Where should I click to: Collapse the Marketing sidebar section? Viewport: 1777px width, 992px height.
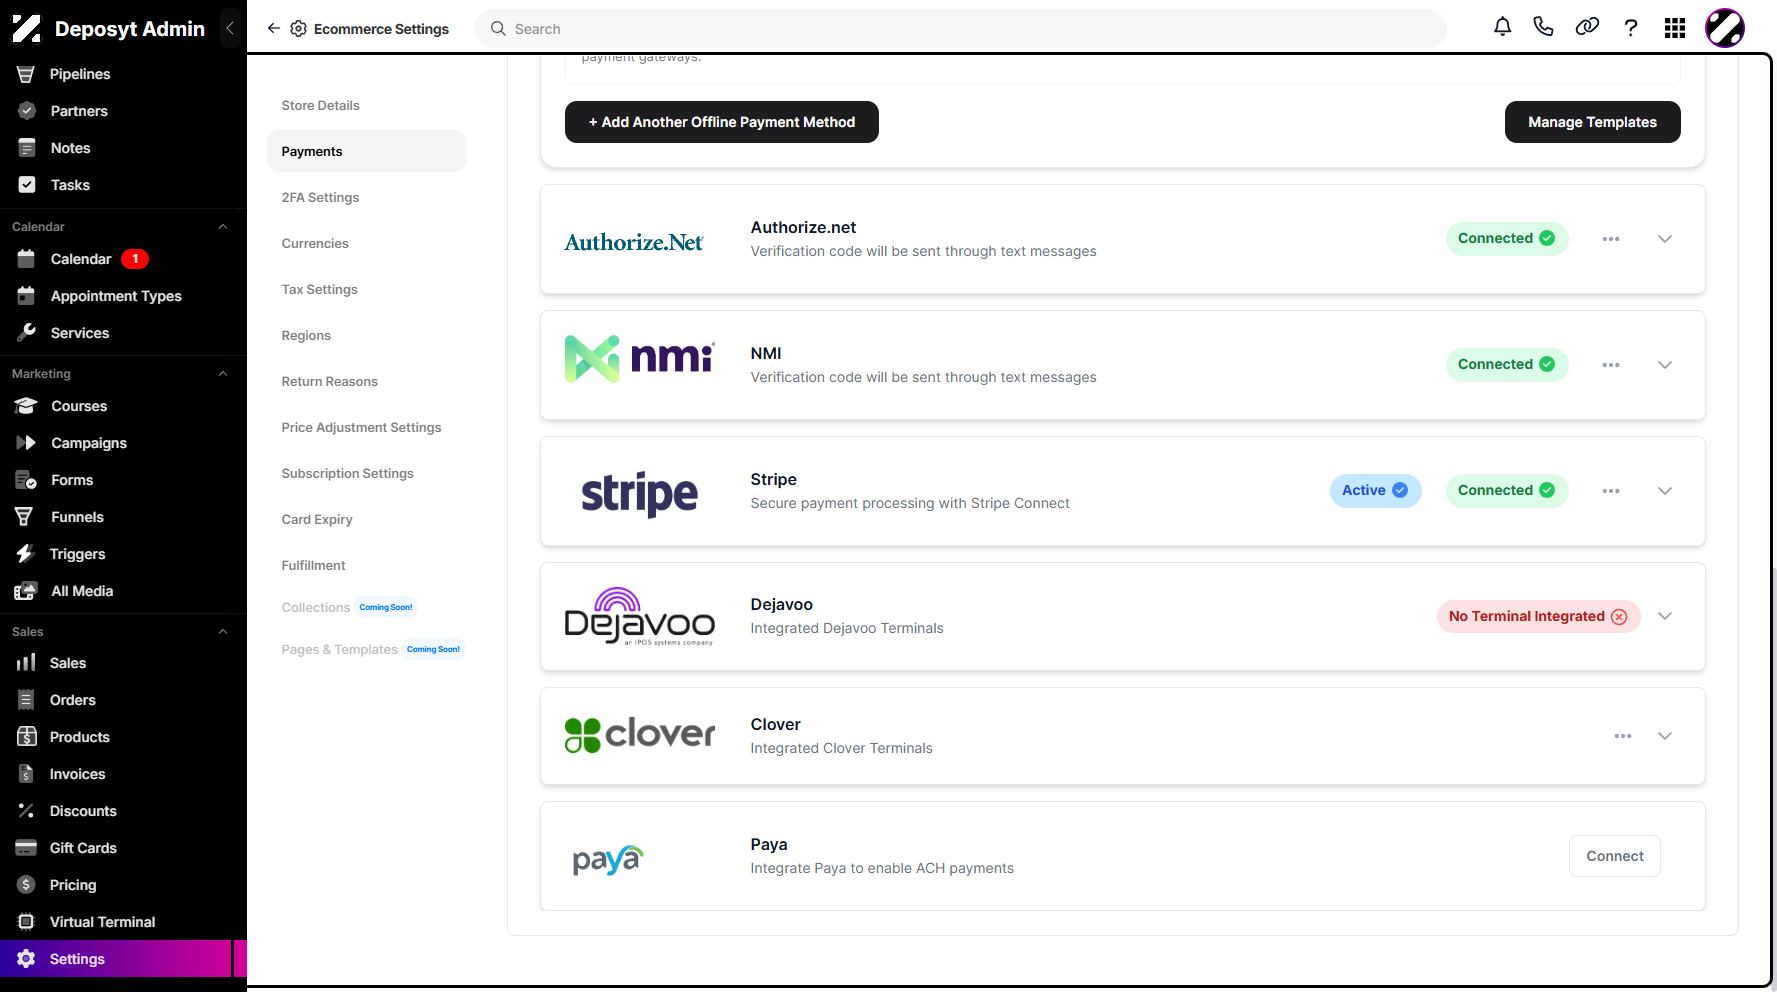pos(223,374)
